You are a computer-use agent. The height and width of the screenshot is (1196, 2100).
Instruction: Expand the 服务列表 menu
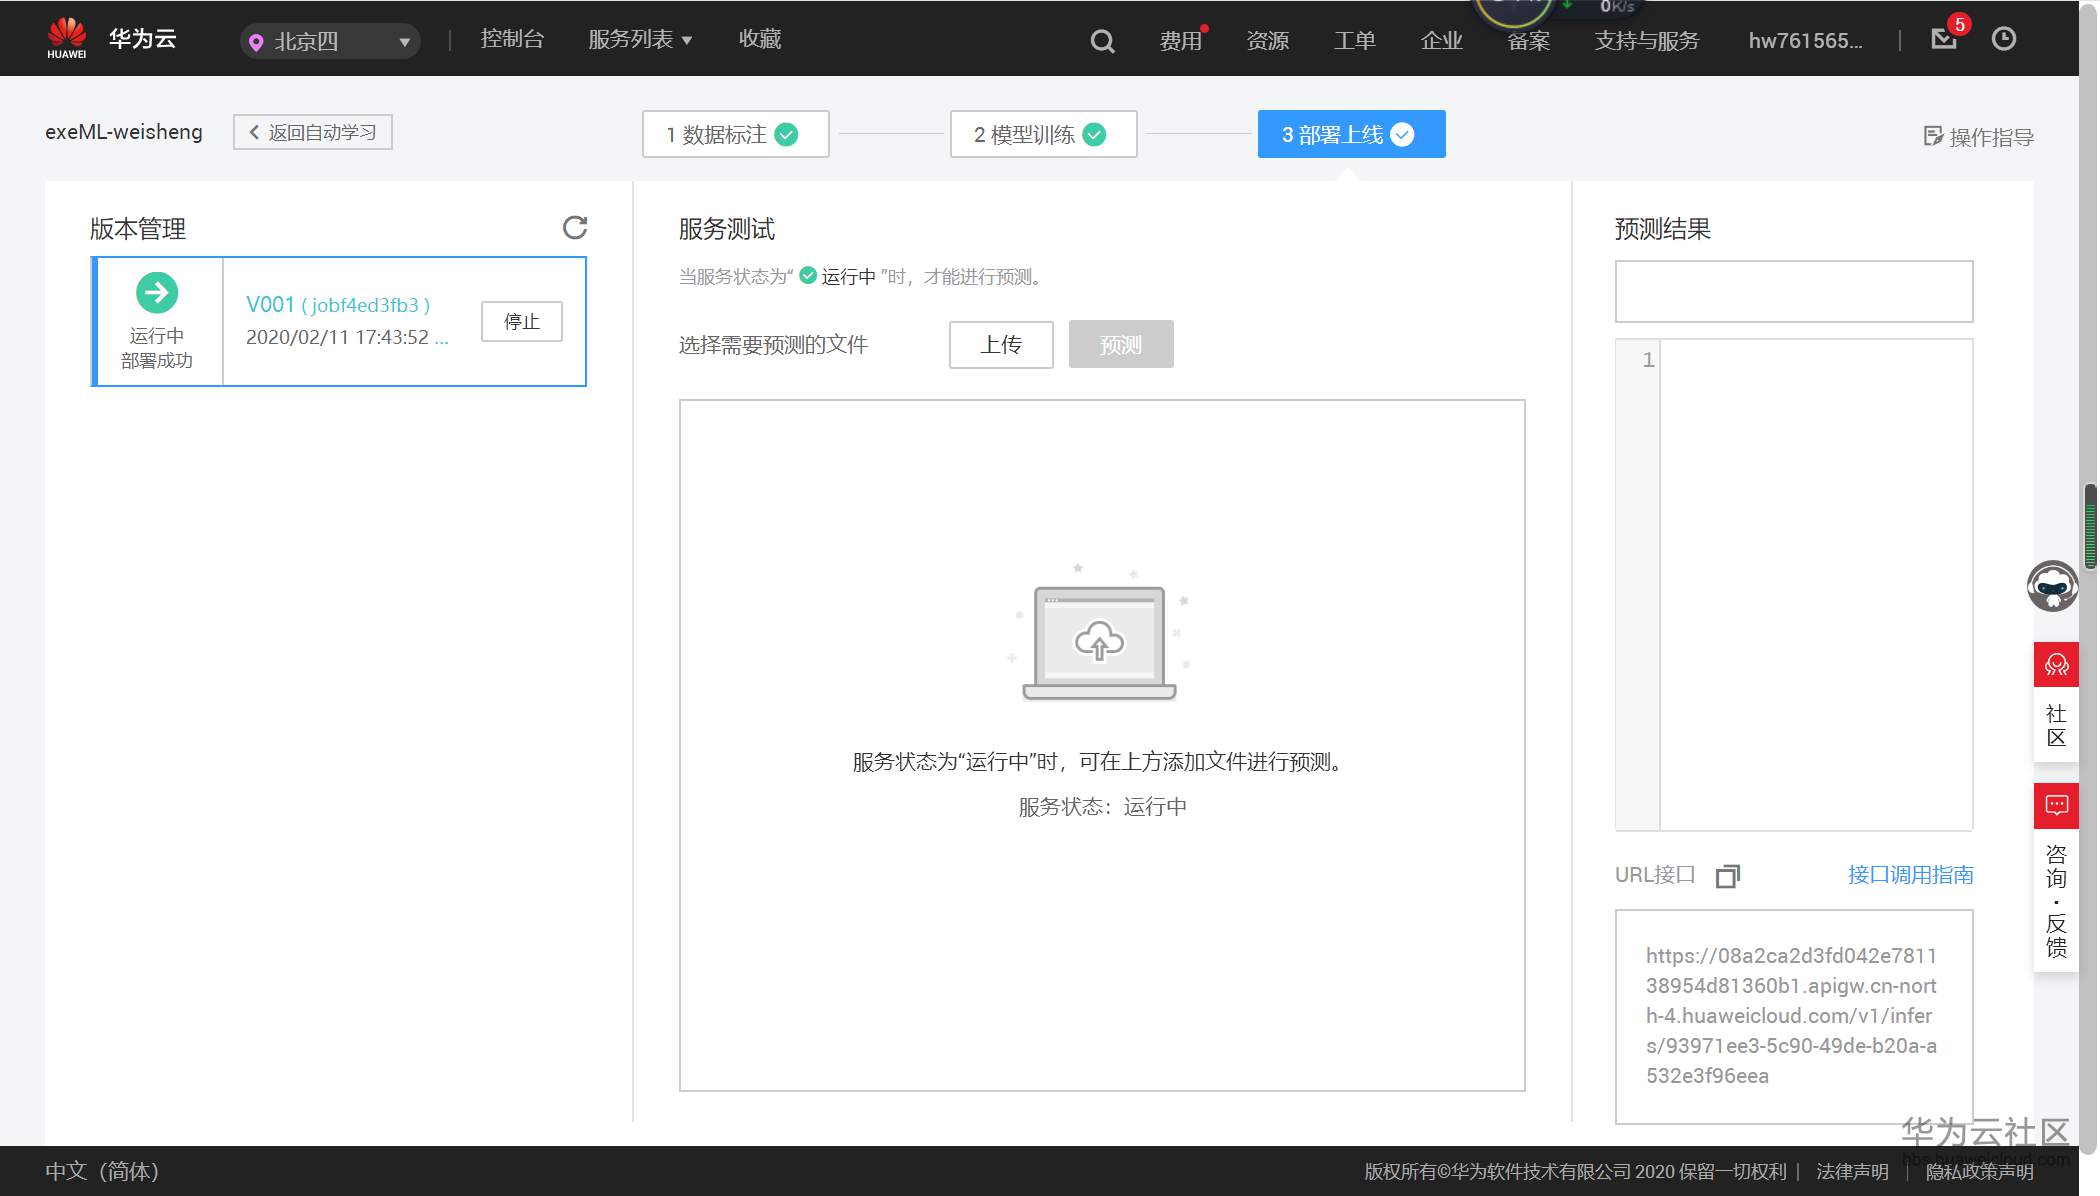(639, 39)
